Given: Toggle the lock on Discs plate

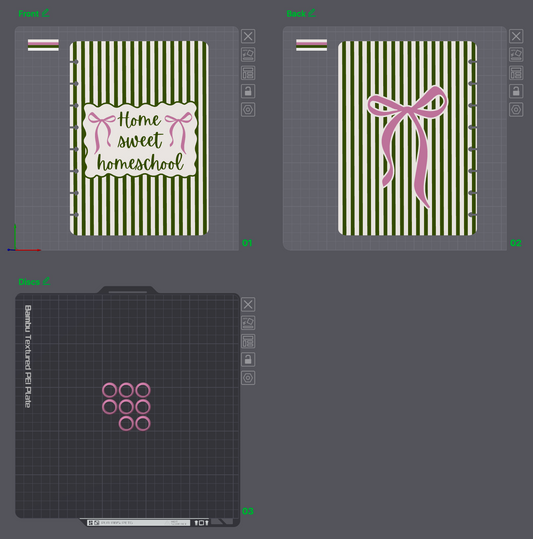Looking at the screenshot, I should click(248, 360).
